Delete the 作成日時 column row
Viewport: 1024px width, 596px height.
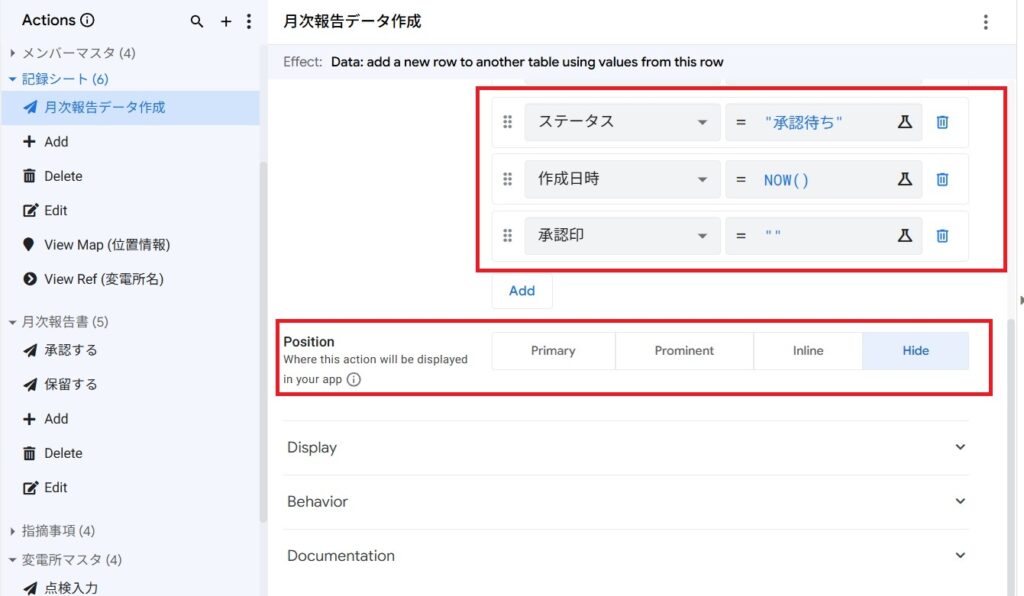click(942, 179)
